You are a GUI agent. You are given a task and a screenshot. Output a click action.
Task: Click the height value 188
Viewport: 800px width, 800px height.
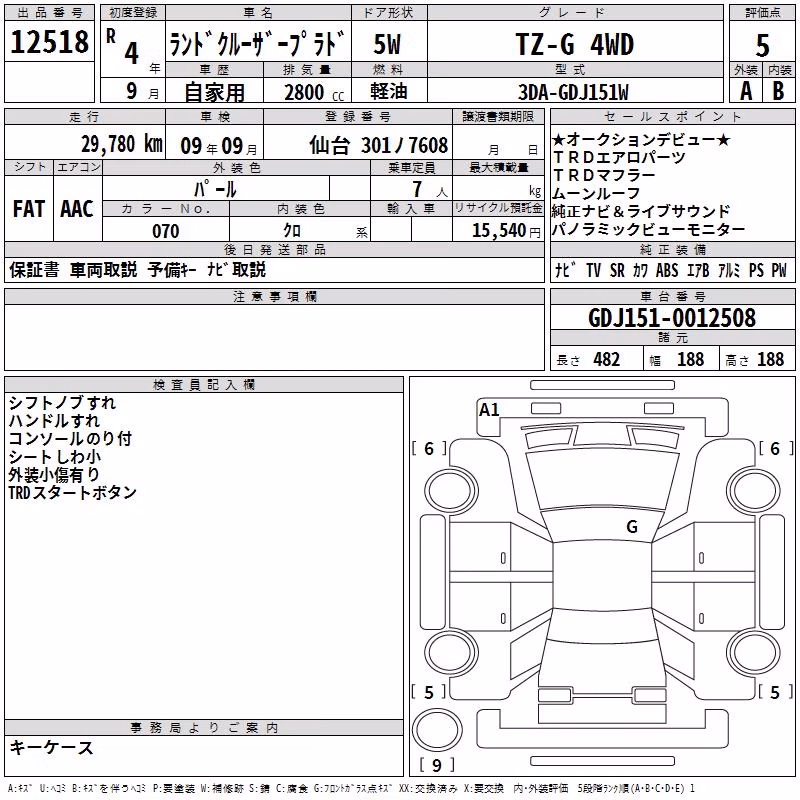point(770,360)
